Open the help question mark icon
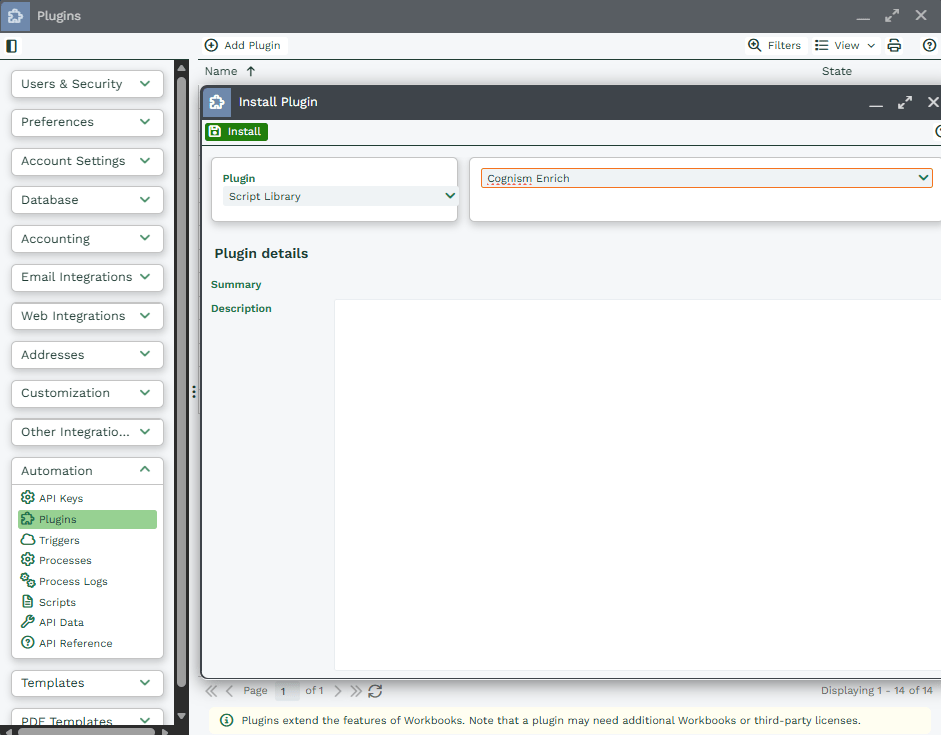941x735 pixels. (929, 45)
